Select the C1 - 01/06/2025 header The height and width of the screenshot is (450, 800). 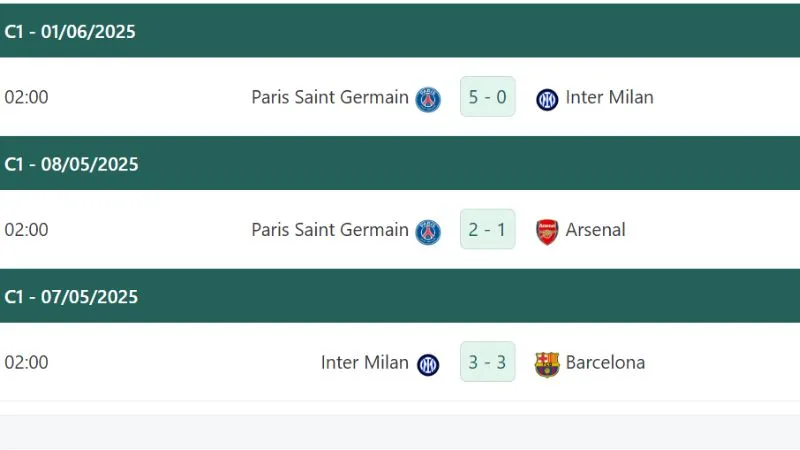(x=400, y=31)
